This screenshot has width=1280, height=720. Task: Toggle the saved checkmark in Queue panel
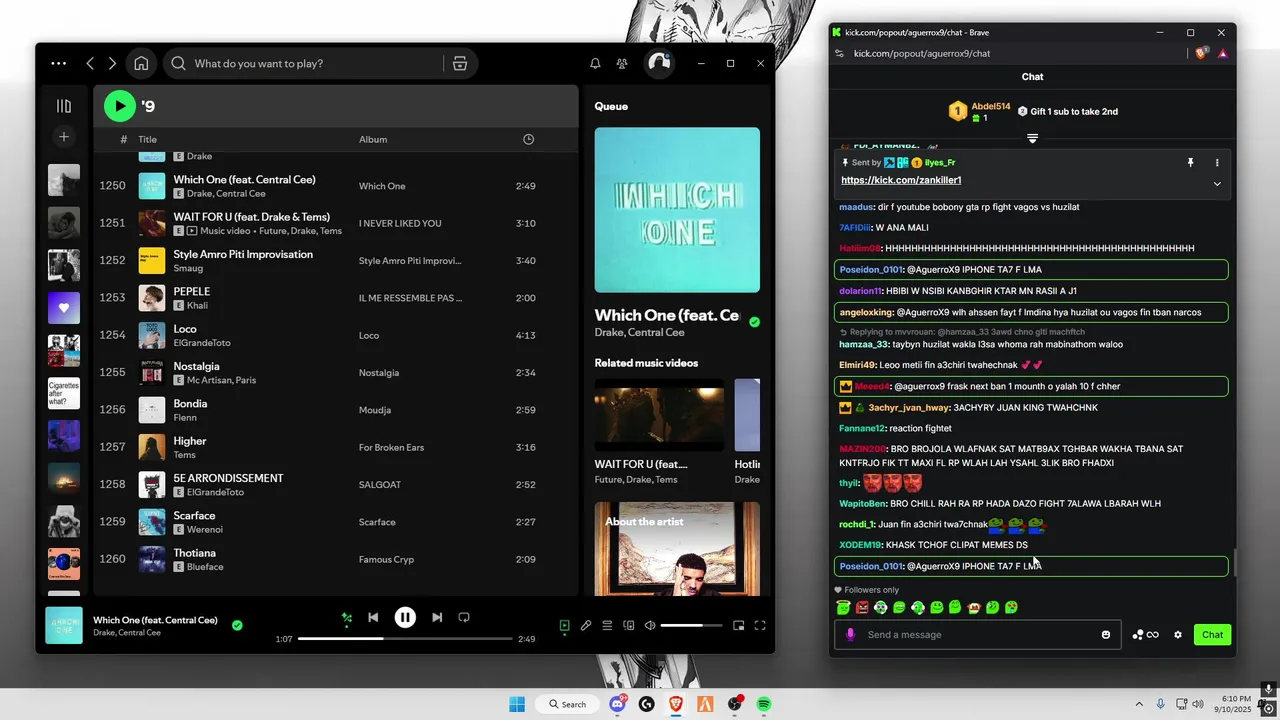(755, 322)
